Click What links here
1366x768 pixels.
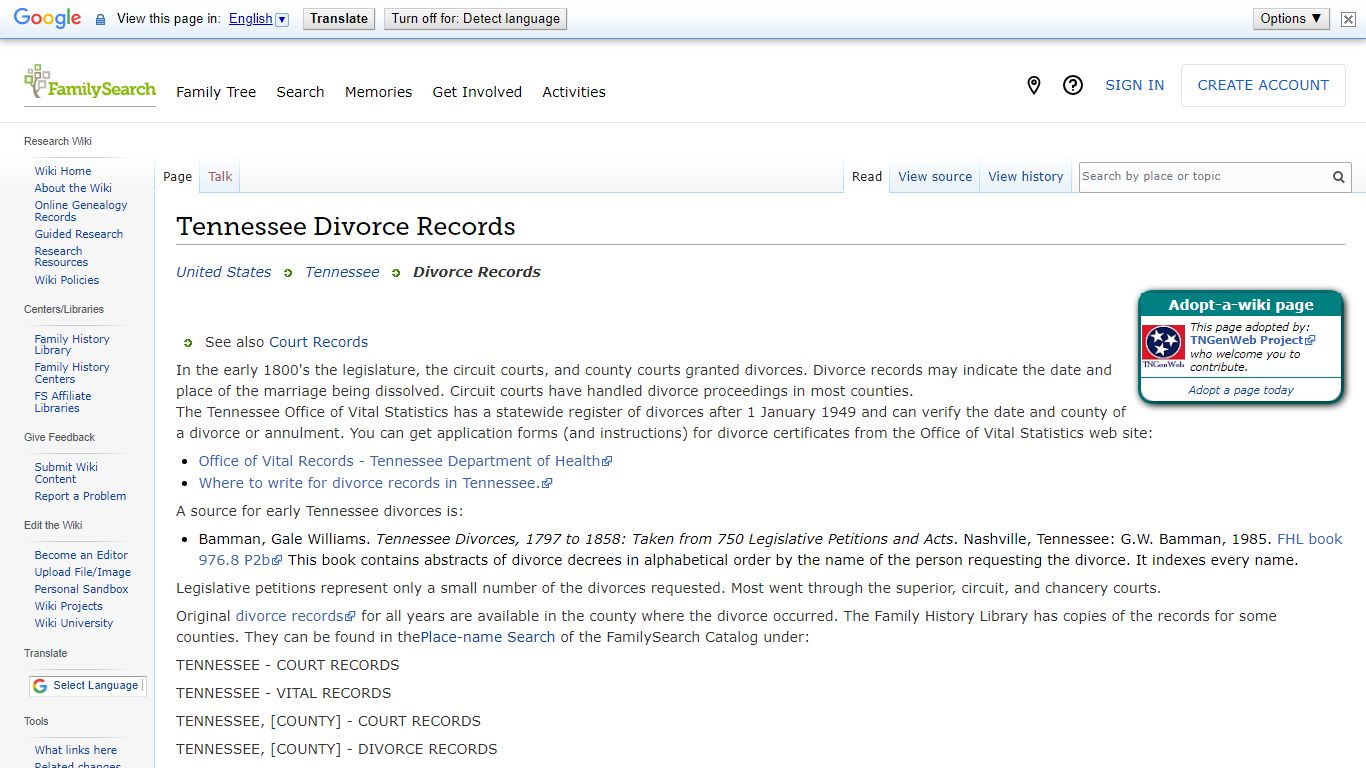[76, 750]
